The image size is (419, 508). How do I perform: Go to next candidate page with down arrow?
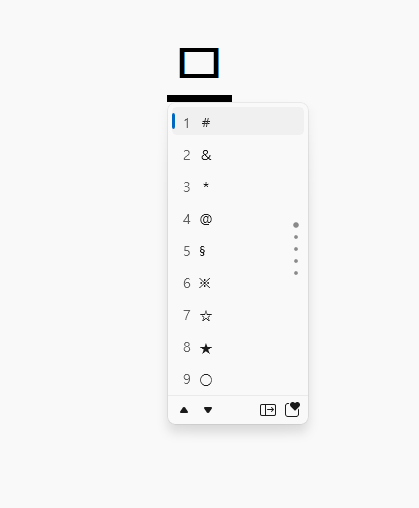click(x=208, y=410)
